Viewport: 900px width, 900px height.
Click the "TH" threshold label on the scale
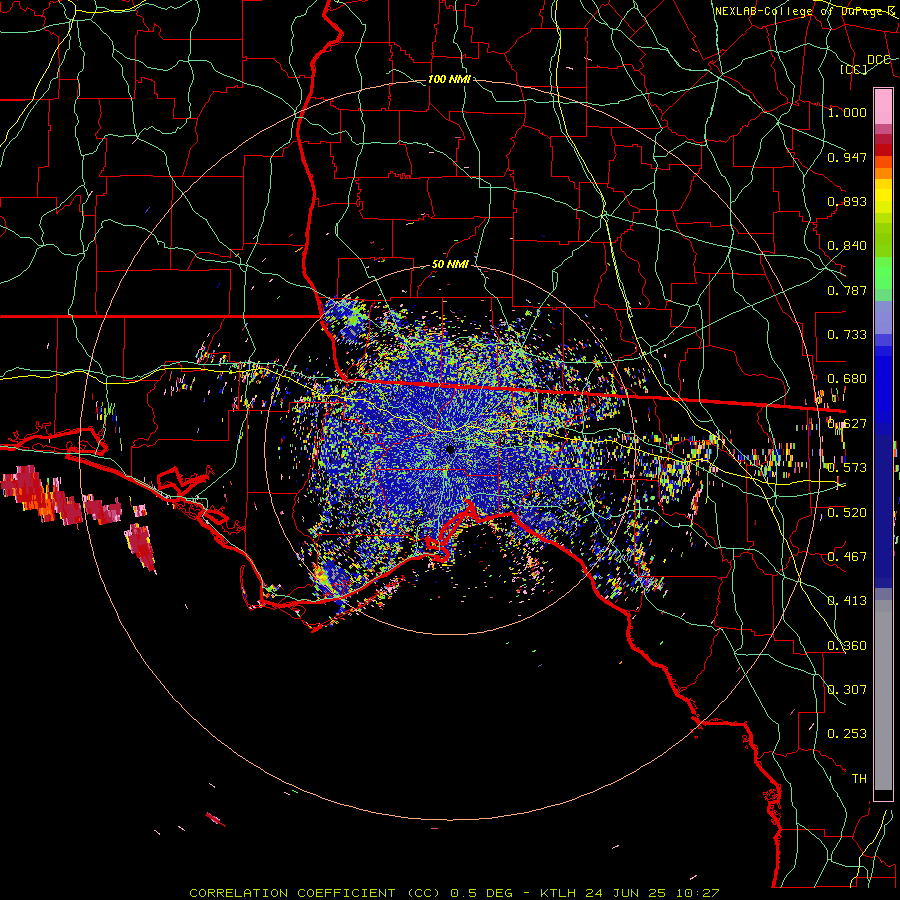pyautogui.click(x=859, y=779)
